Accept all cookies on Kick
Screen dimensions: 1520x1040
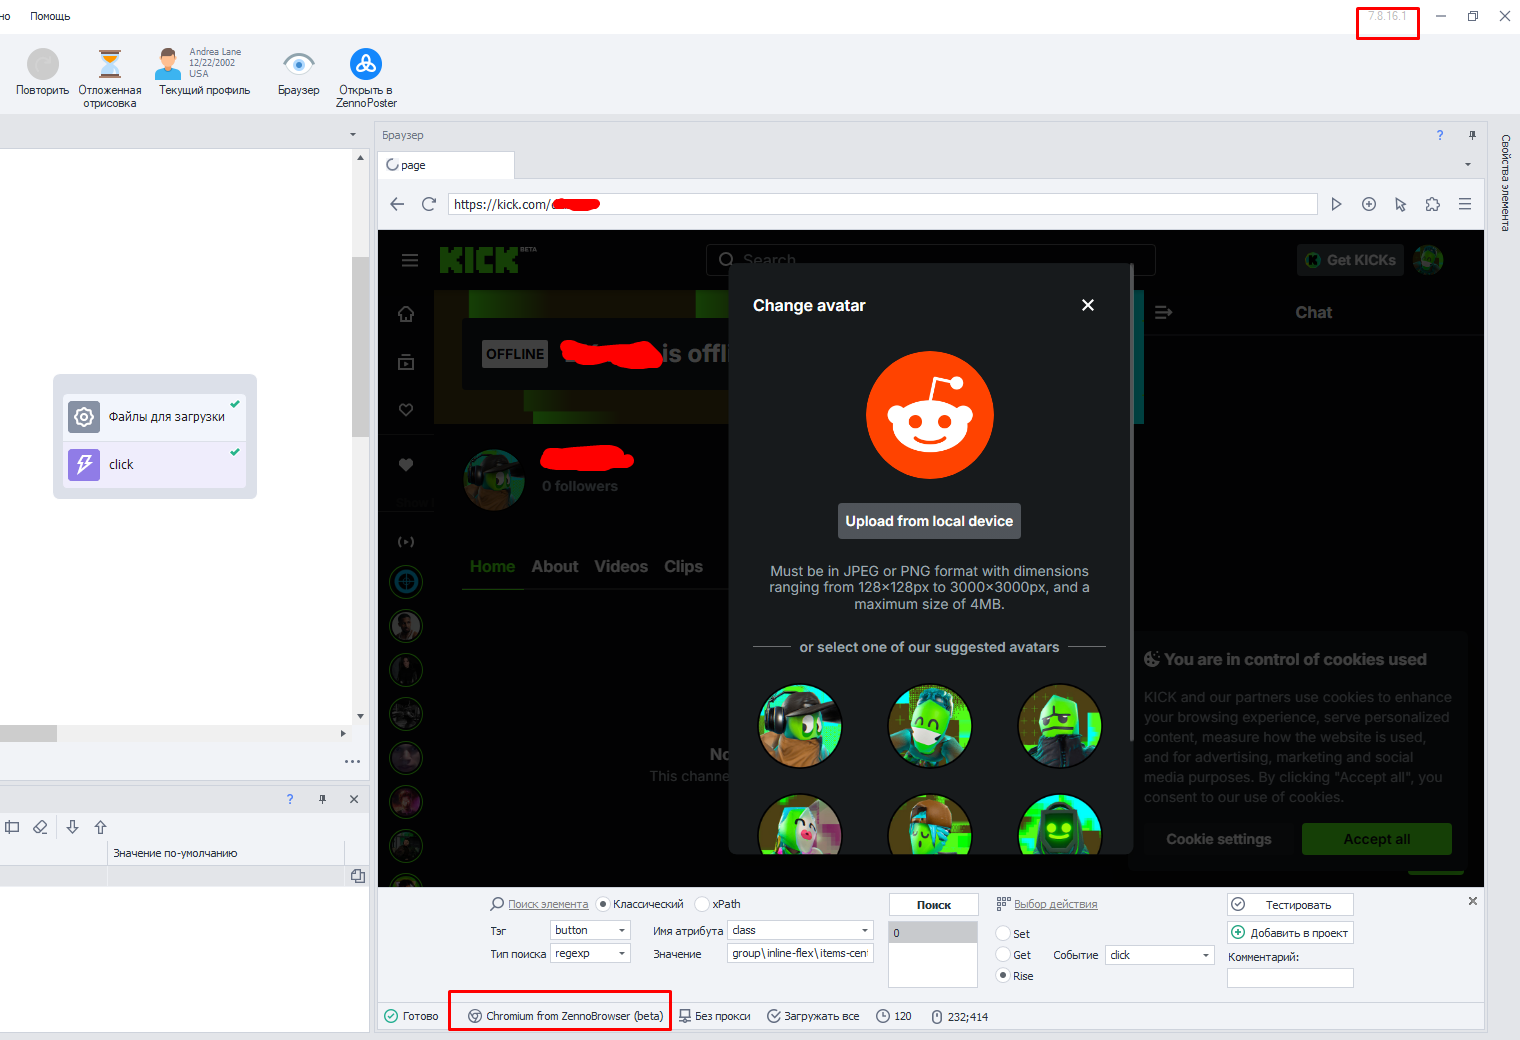pos(1377,839)
